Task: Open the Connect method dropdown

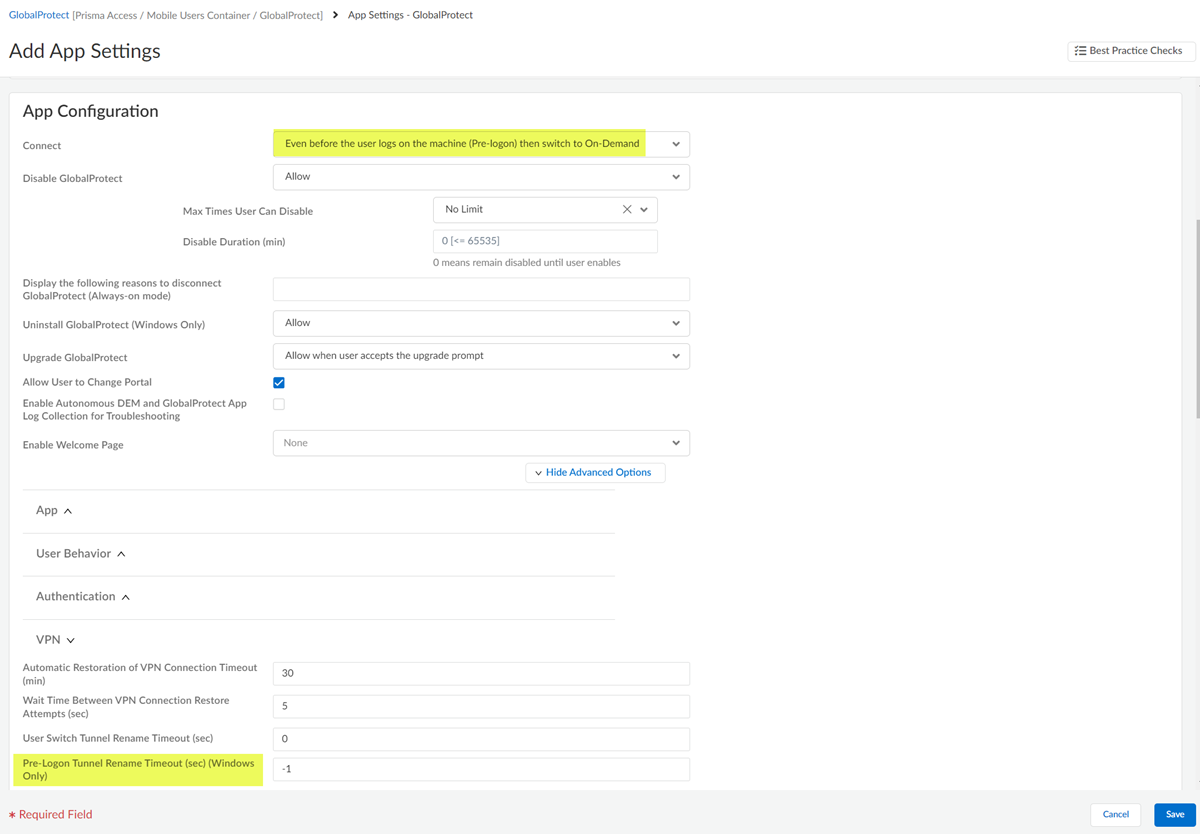Action: pyautogui.click(x=481, y=144)
